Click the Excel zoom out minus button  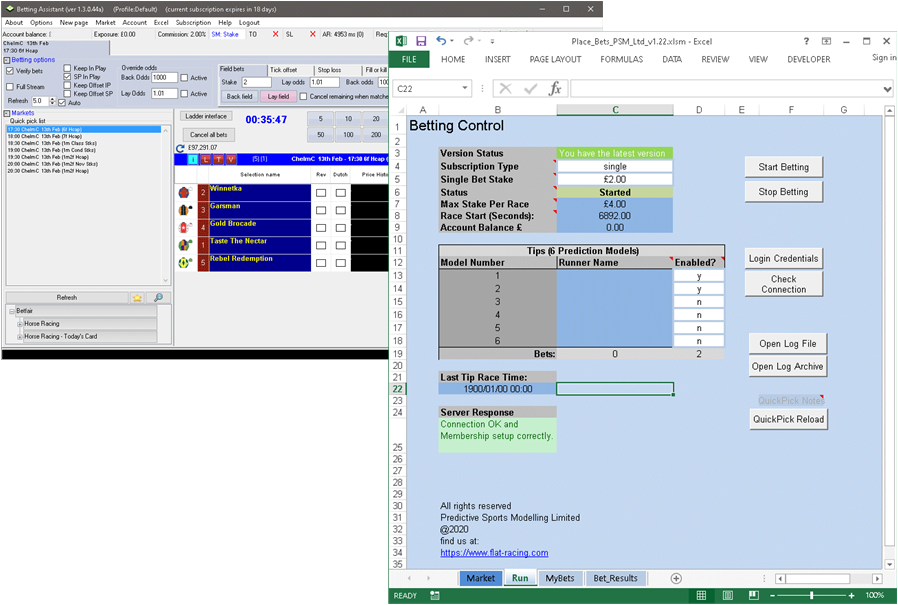(773, 596)
